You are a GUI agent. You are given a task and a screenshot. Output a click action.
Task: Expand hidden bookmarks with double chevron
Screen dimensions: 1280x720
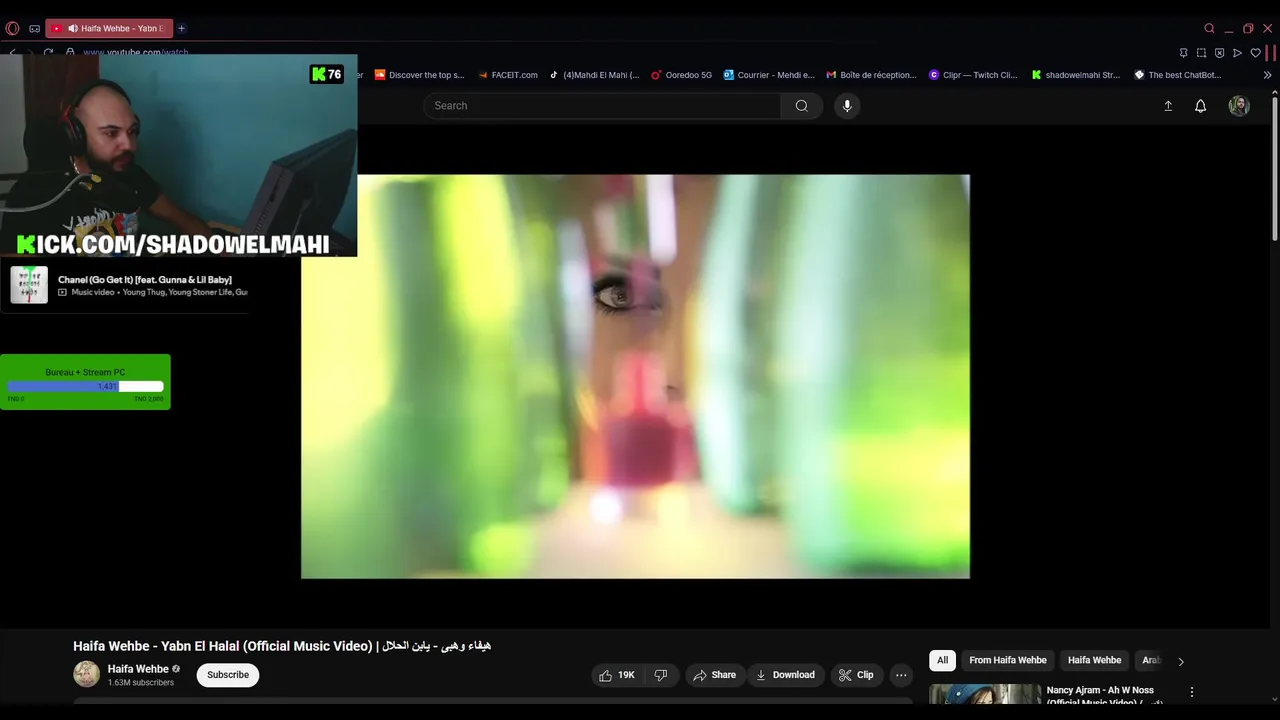[x=1268, y=75]
